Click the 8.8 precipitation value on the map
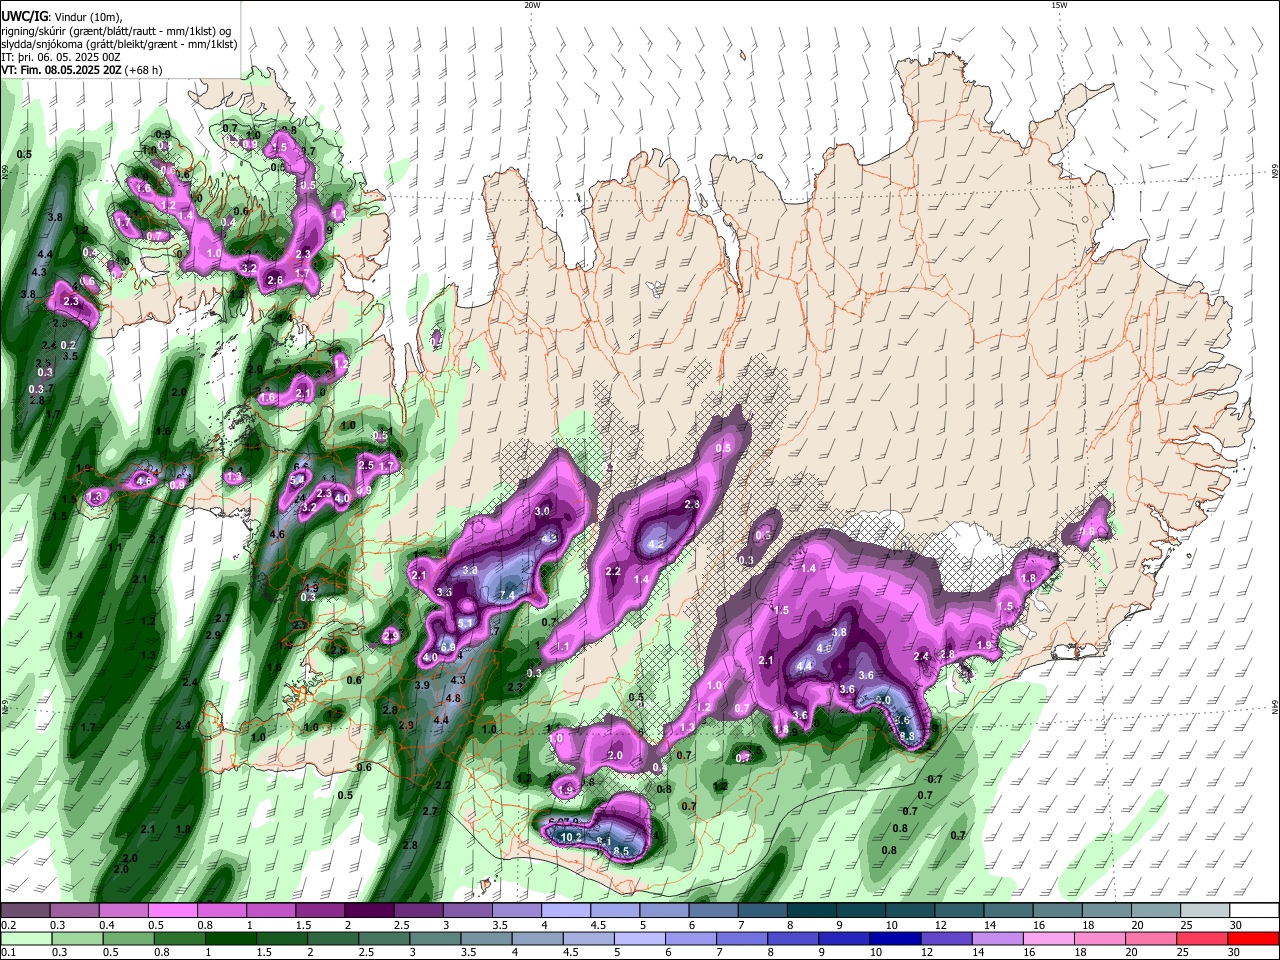The height and width of the screenshot is (960, 1280). tap(907, 736)
